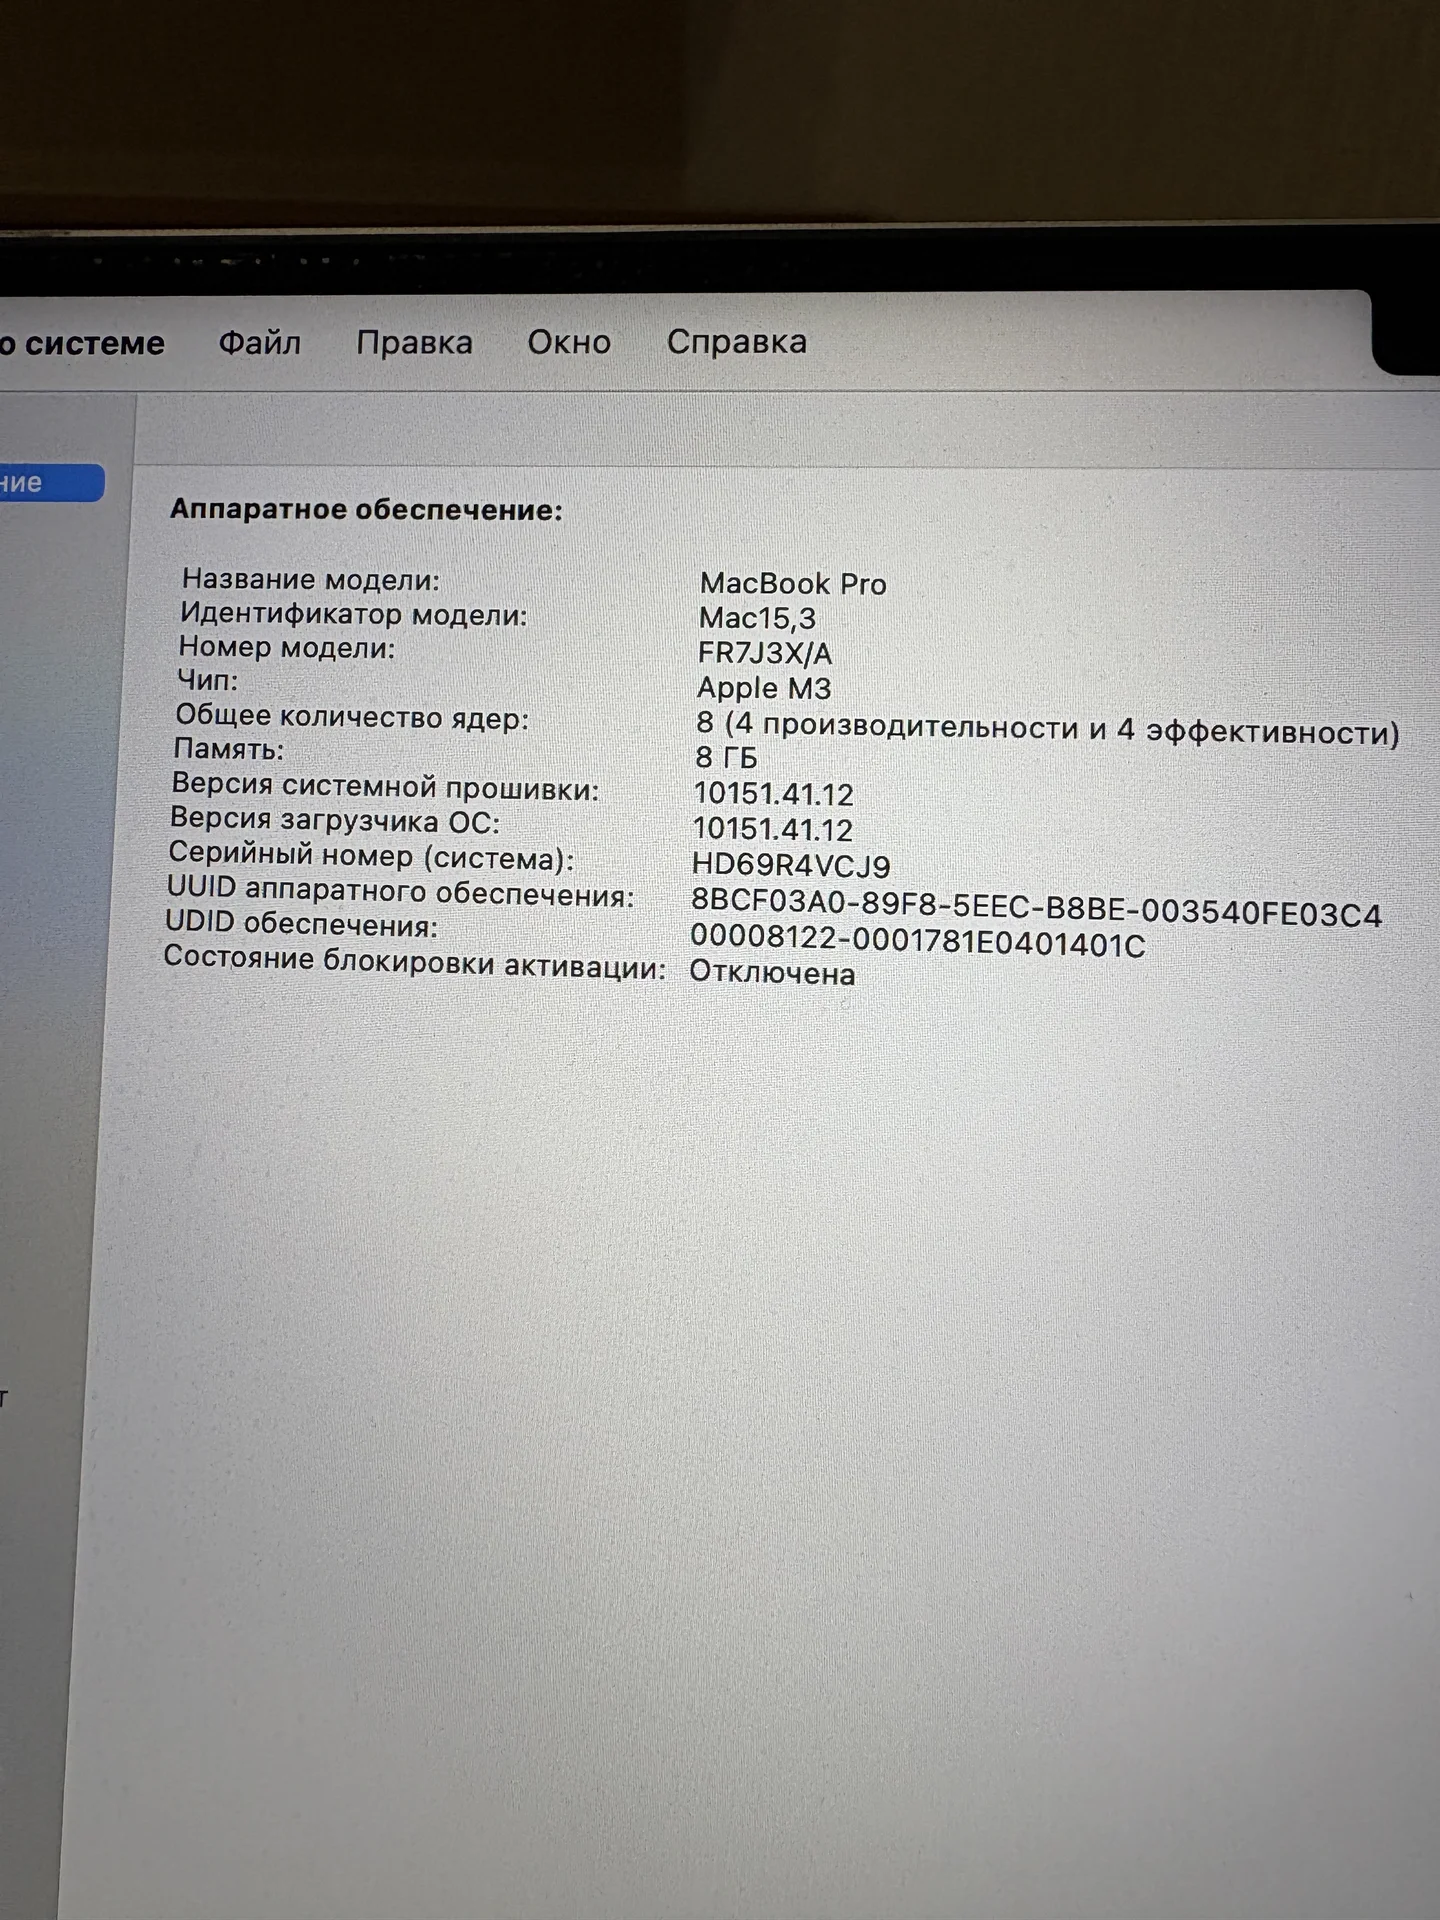The height and width of the screenshot is (1920, 1440).
Task: Click the 'FR7J3X/A' model number value
Action: pyautogui.click(x=765, y=653)
